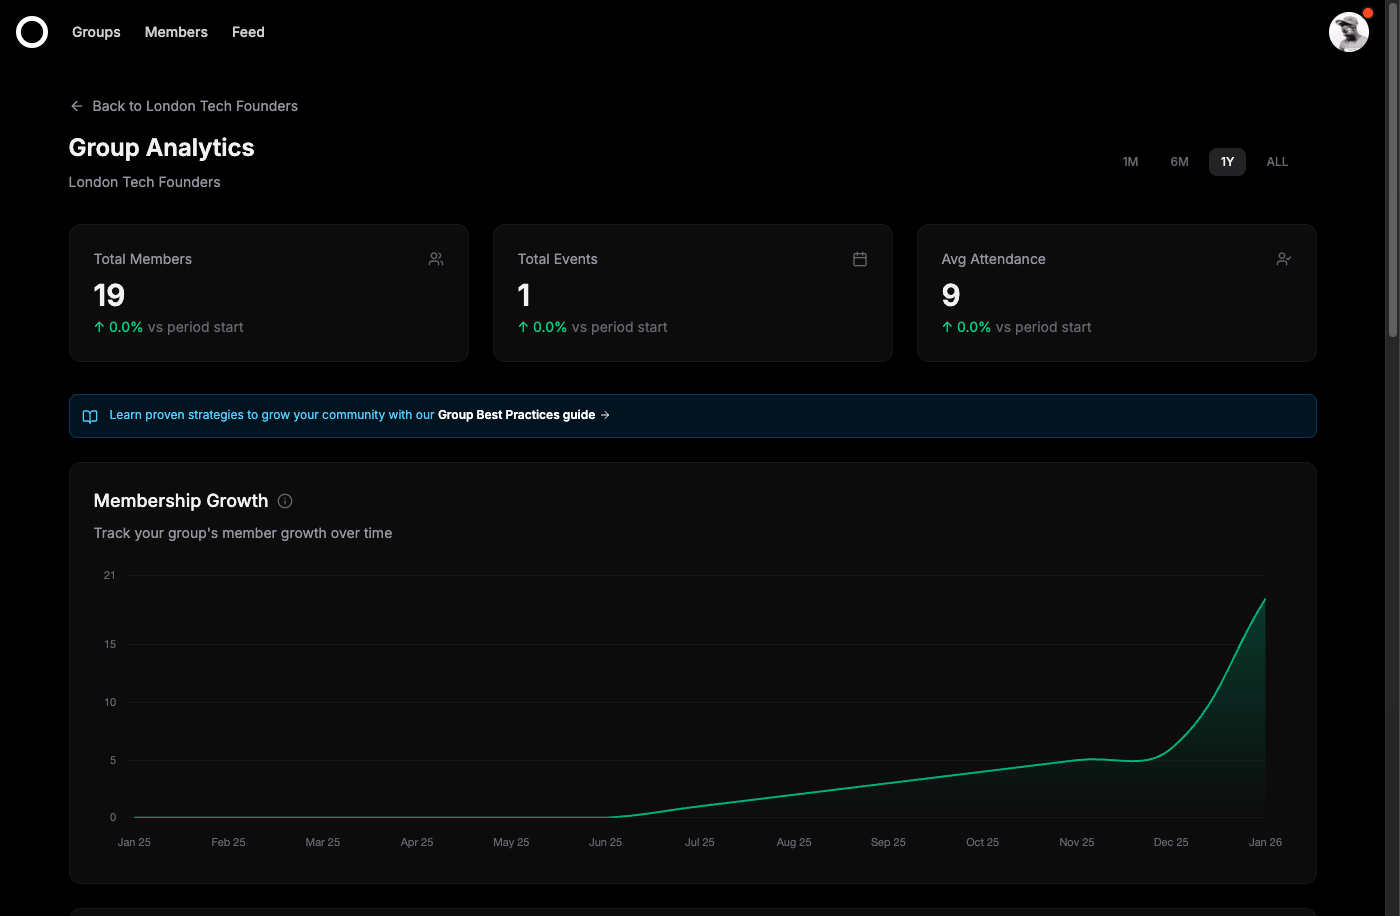1400x916 pixels.
Task: Open your profile avatar menu
Action: point(1349,32)
